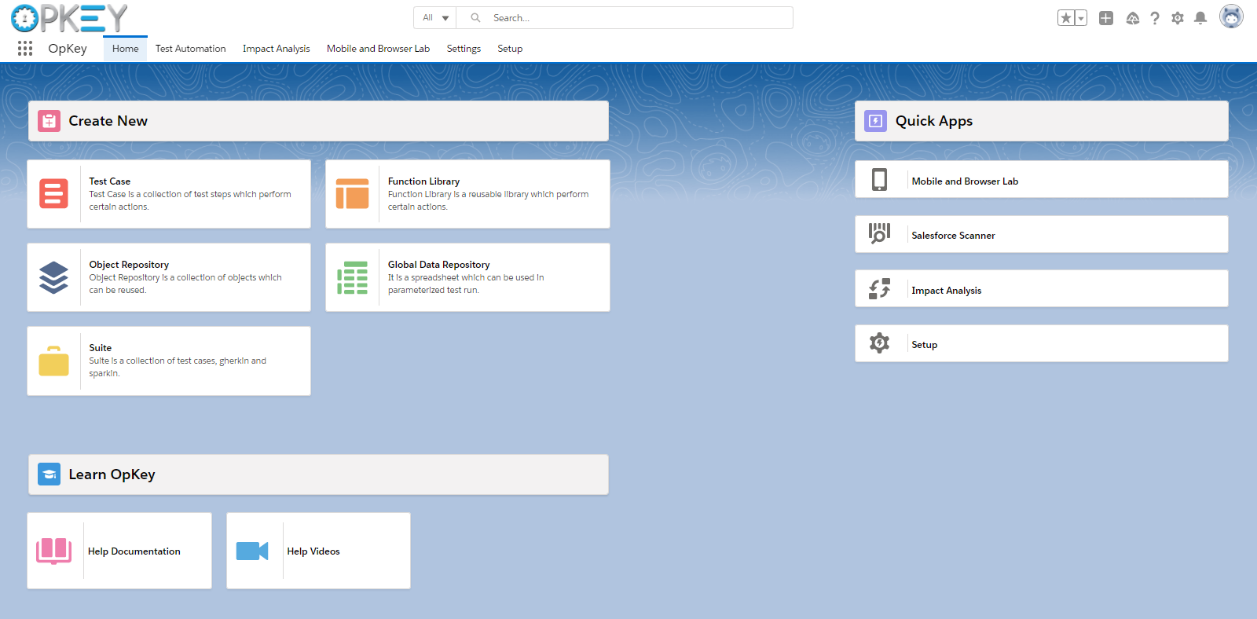Open the Setup gear icon in header

[x=1177, y=18]
